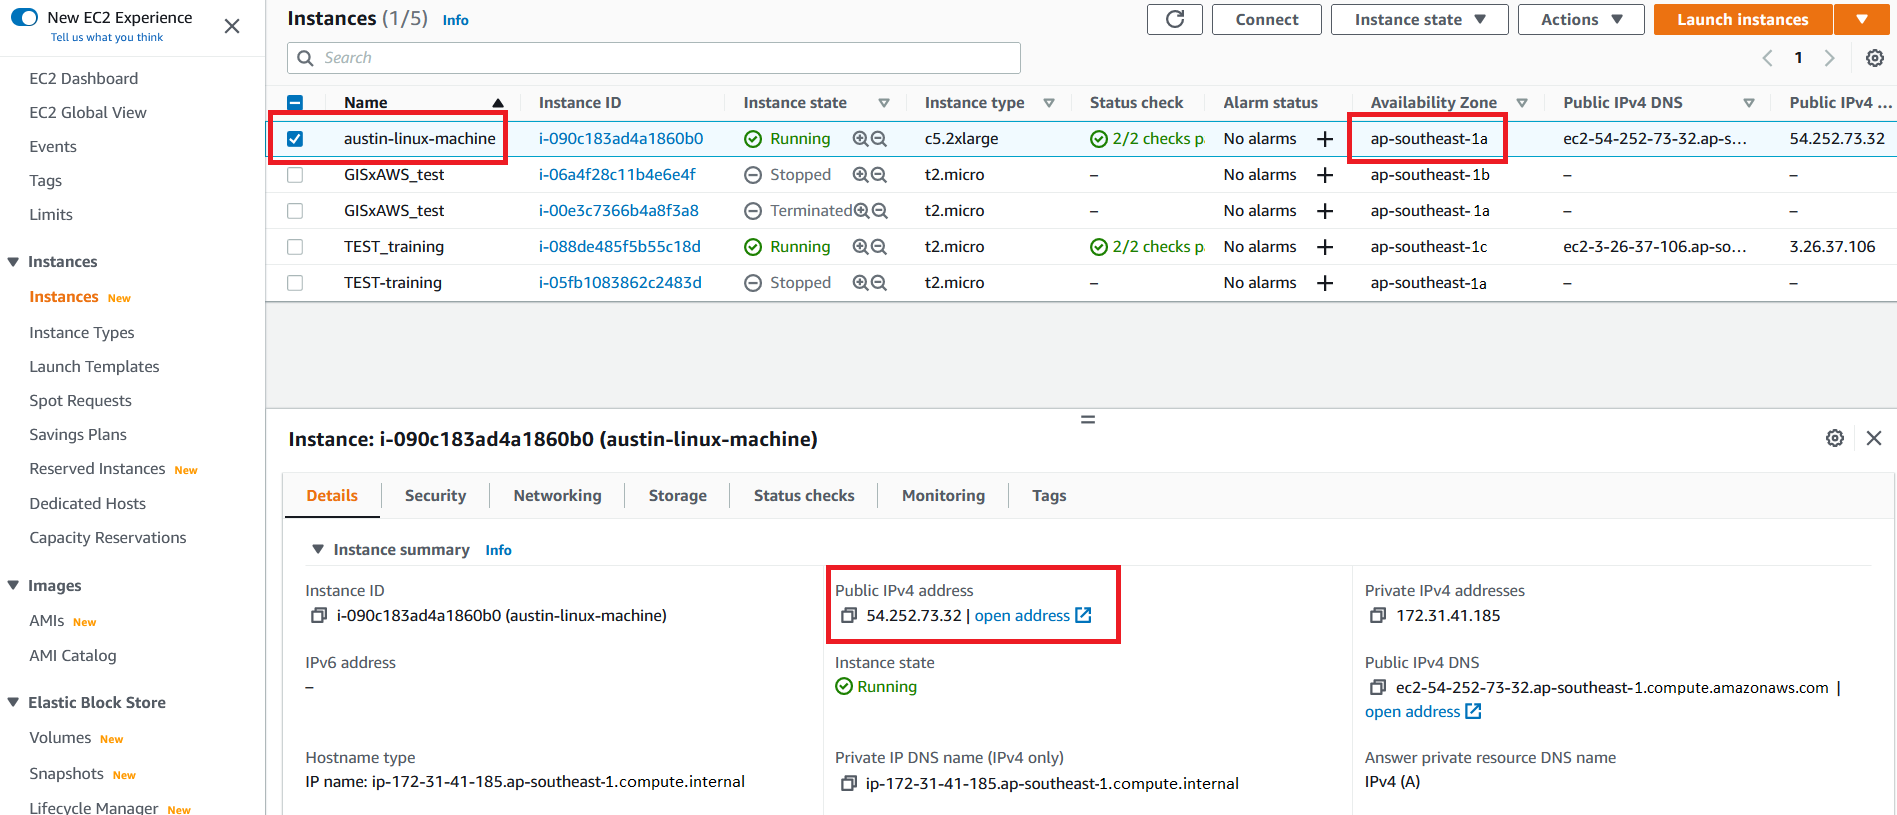Open table preferences gear icon
Screen dimensions: 1897x815
pyautogui.click(x=1875, y=58)
